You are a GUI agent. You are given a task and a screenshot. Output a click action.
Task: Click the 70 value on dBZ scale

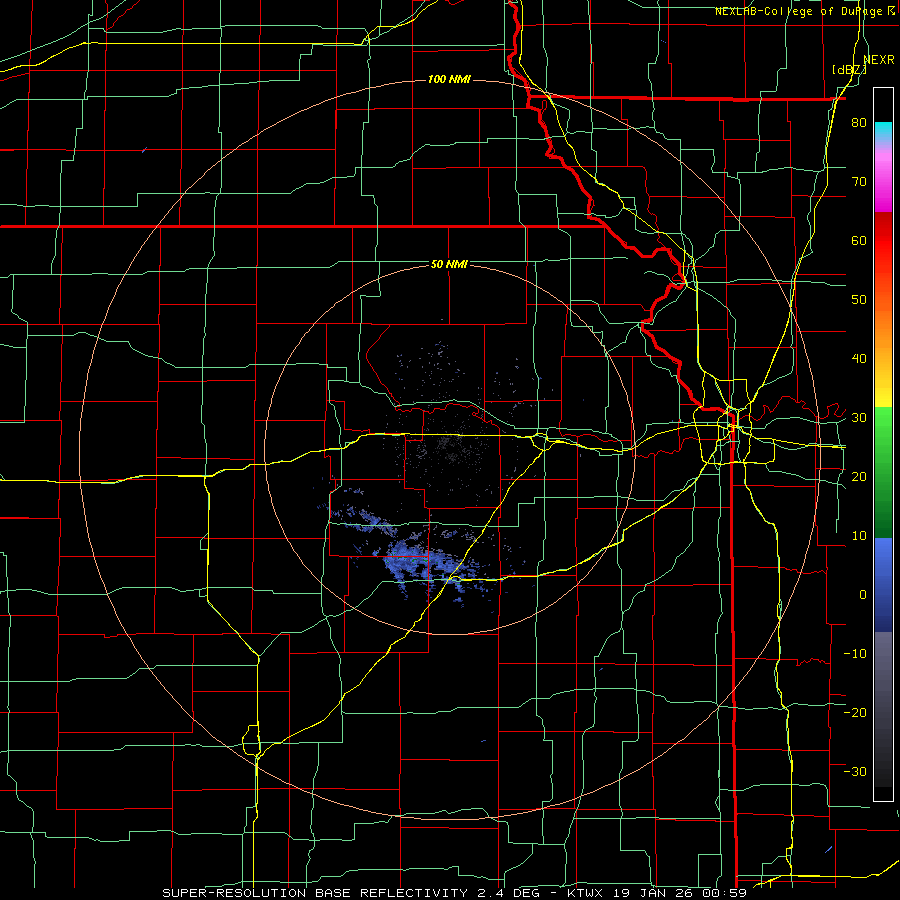click(x=859, y=182)
